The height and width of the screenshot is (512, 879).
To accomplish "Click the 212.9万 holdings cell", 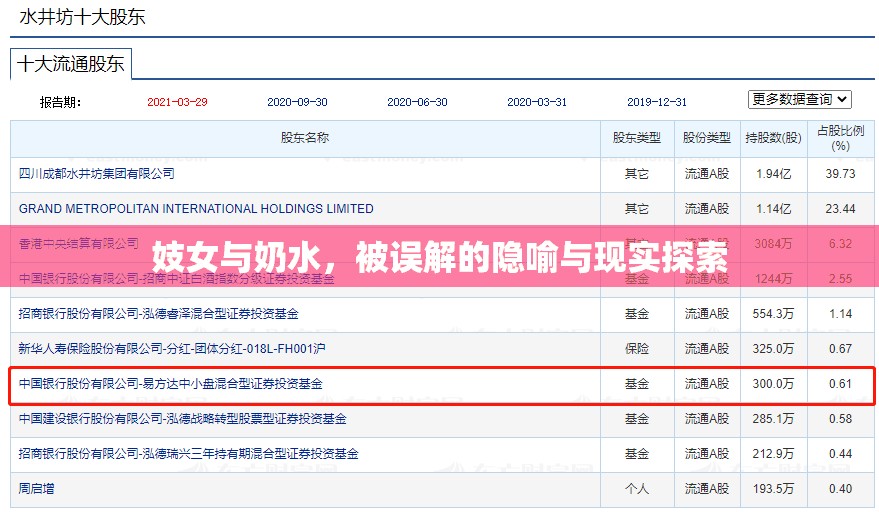I will coord(774,454).
